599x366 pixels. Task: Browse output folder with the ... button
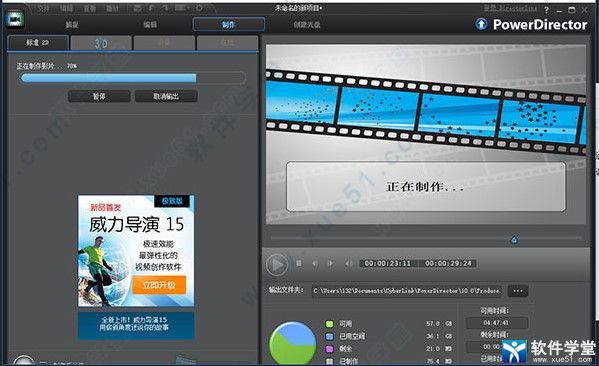518,291
